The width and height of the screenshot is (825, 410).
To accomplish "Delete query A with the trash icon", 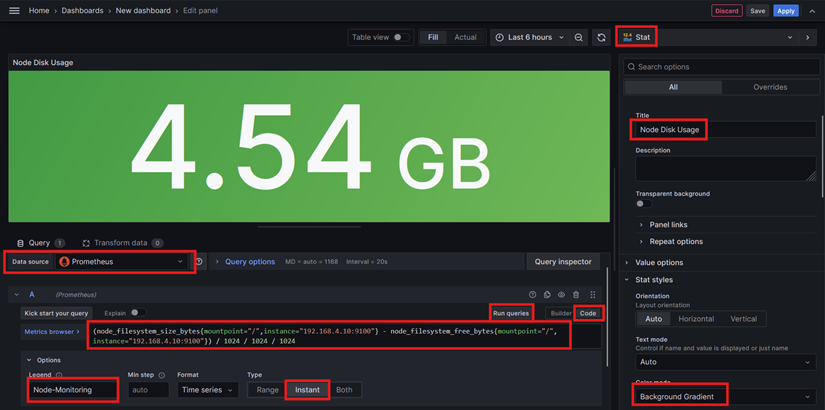I will click(x=576, y=295).
